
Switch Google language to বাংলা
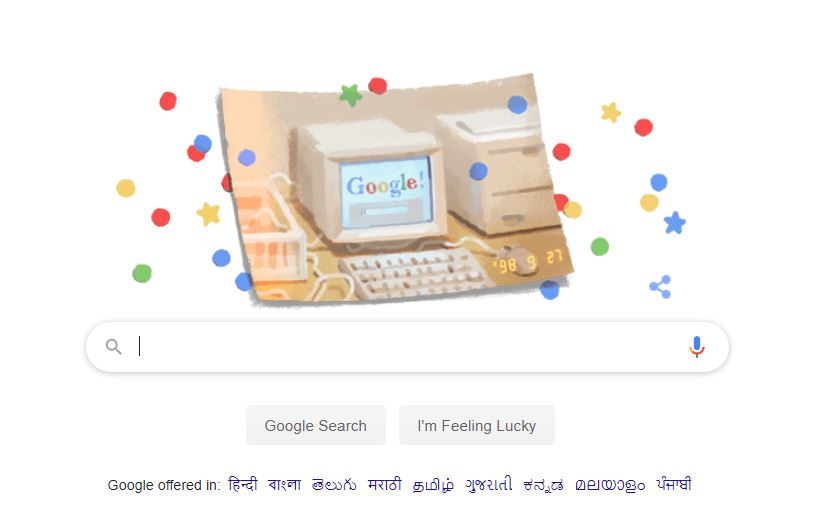[x=285, y=484]
